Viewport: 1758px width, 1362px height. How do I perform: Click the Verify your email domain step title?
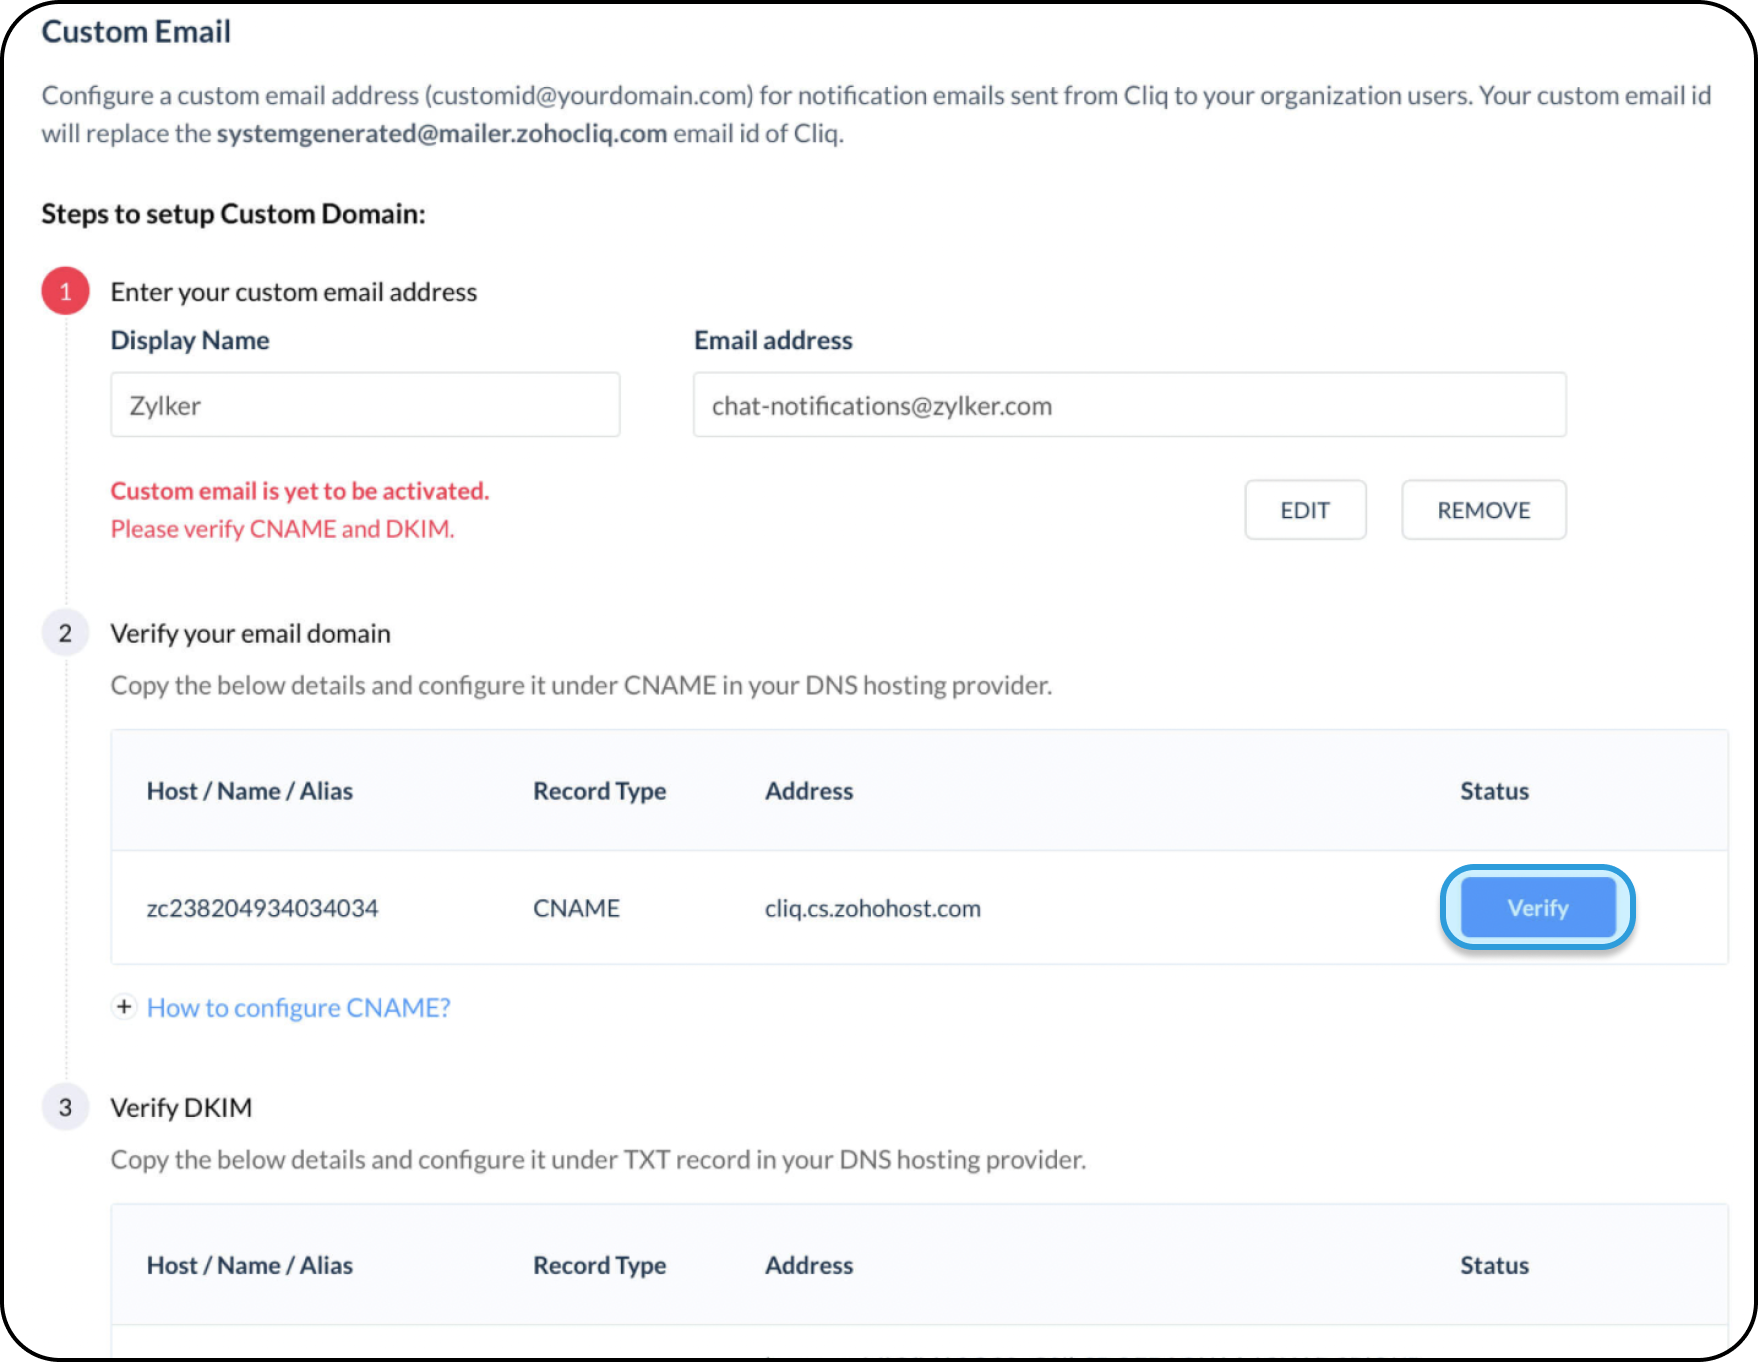[x=250, y=633]
